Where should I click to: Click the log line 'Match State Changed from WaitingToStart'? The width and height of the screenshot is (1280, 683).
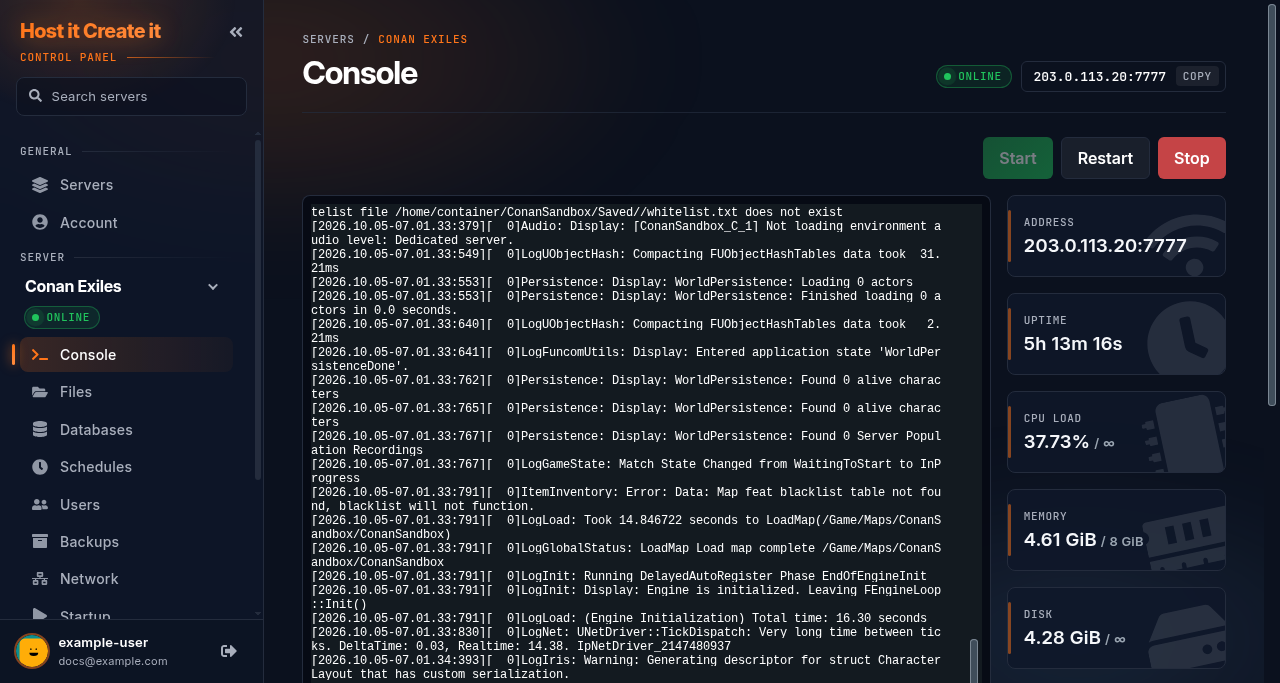626,471
